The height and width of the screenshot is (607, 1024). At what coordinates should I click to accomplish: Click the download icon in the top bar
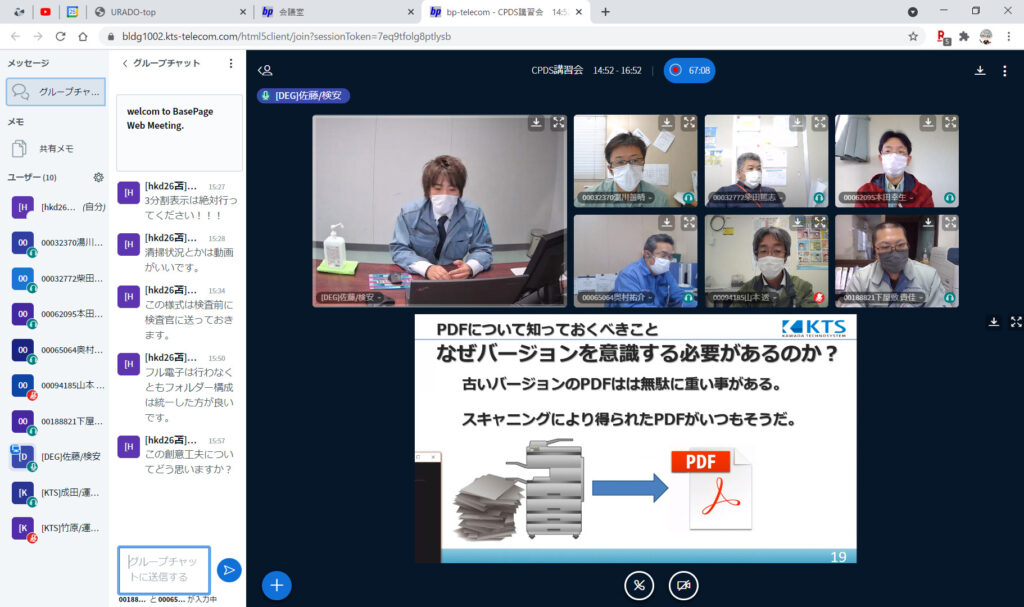(x=980, y=71)
